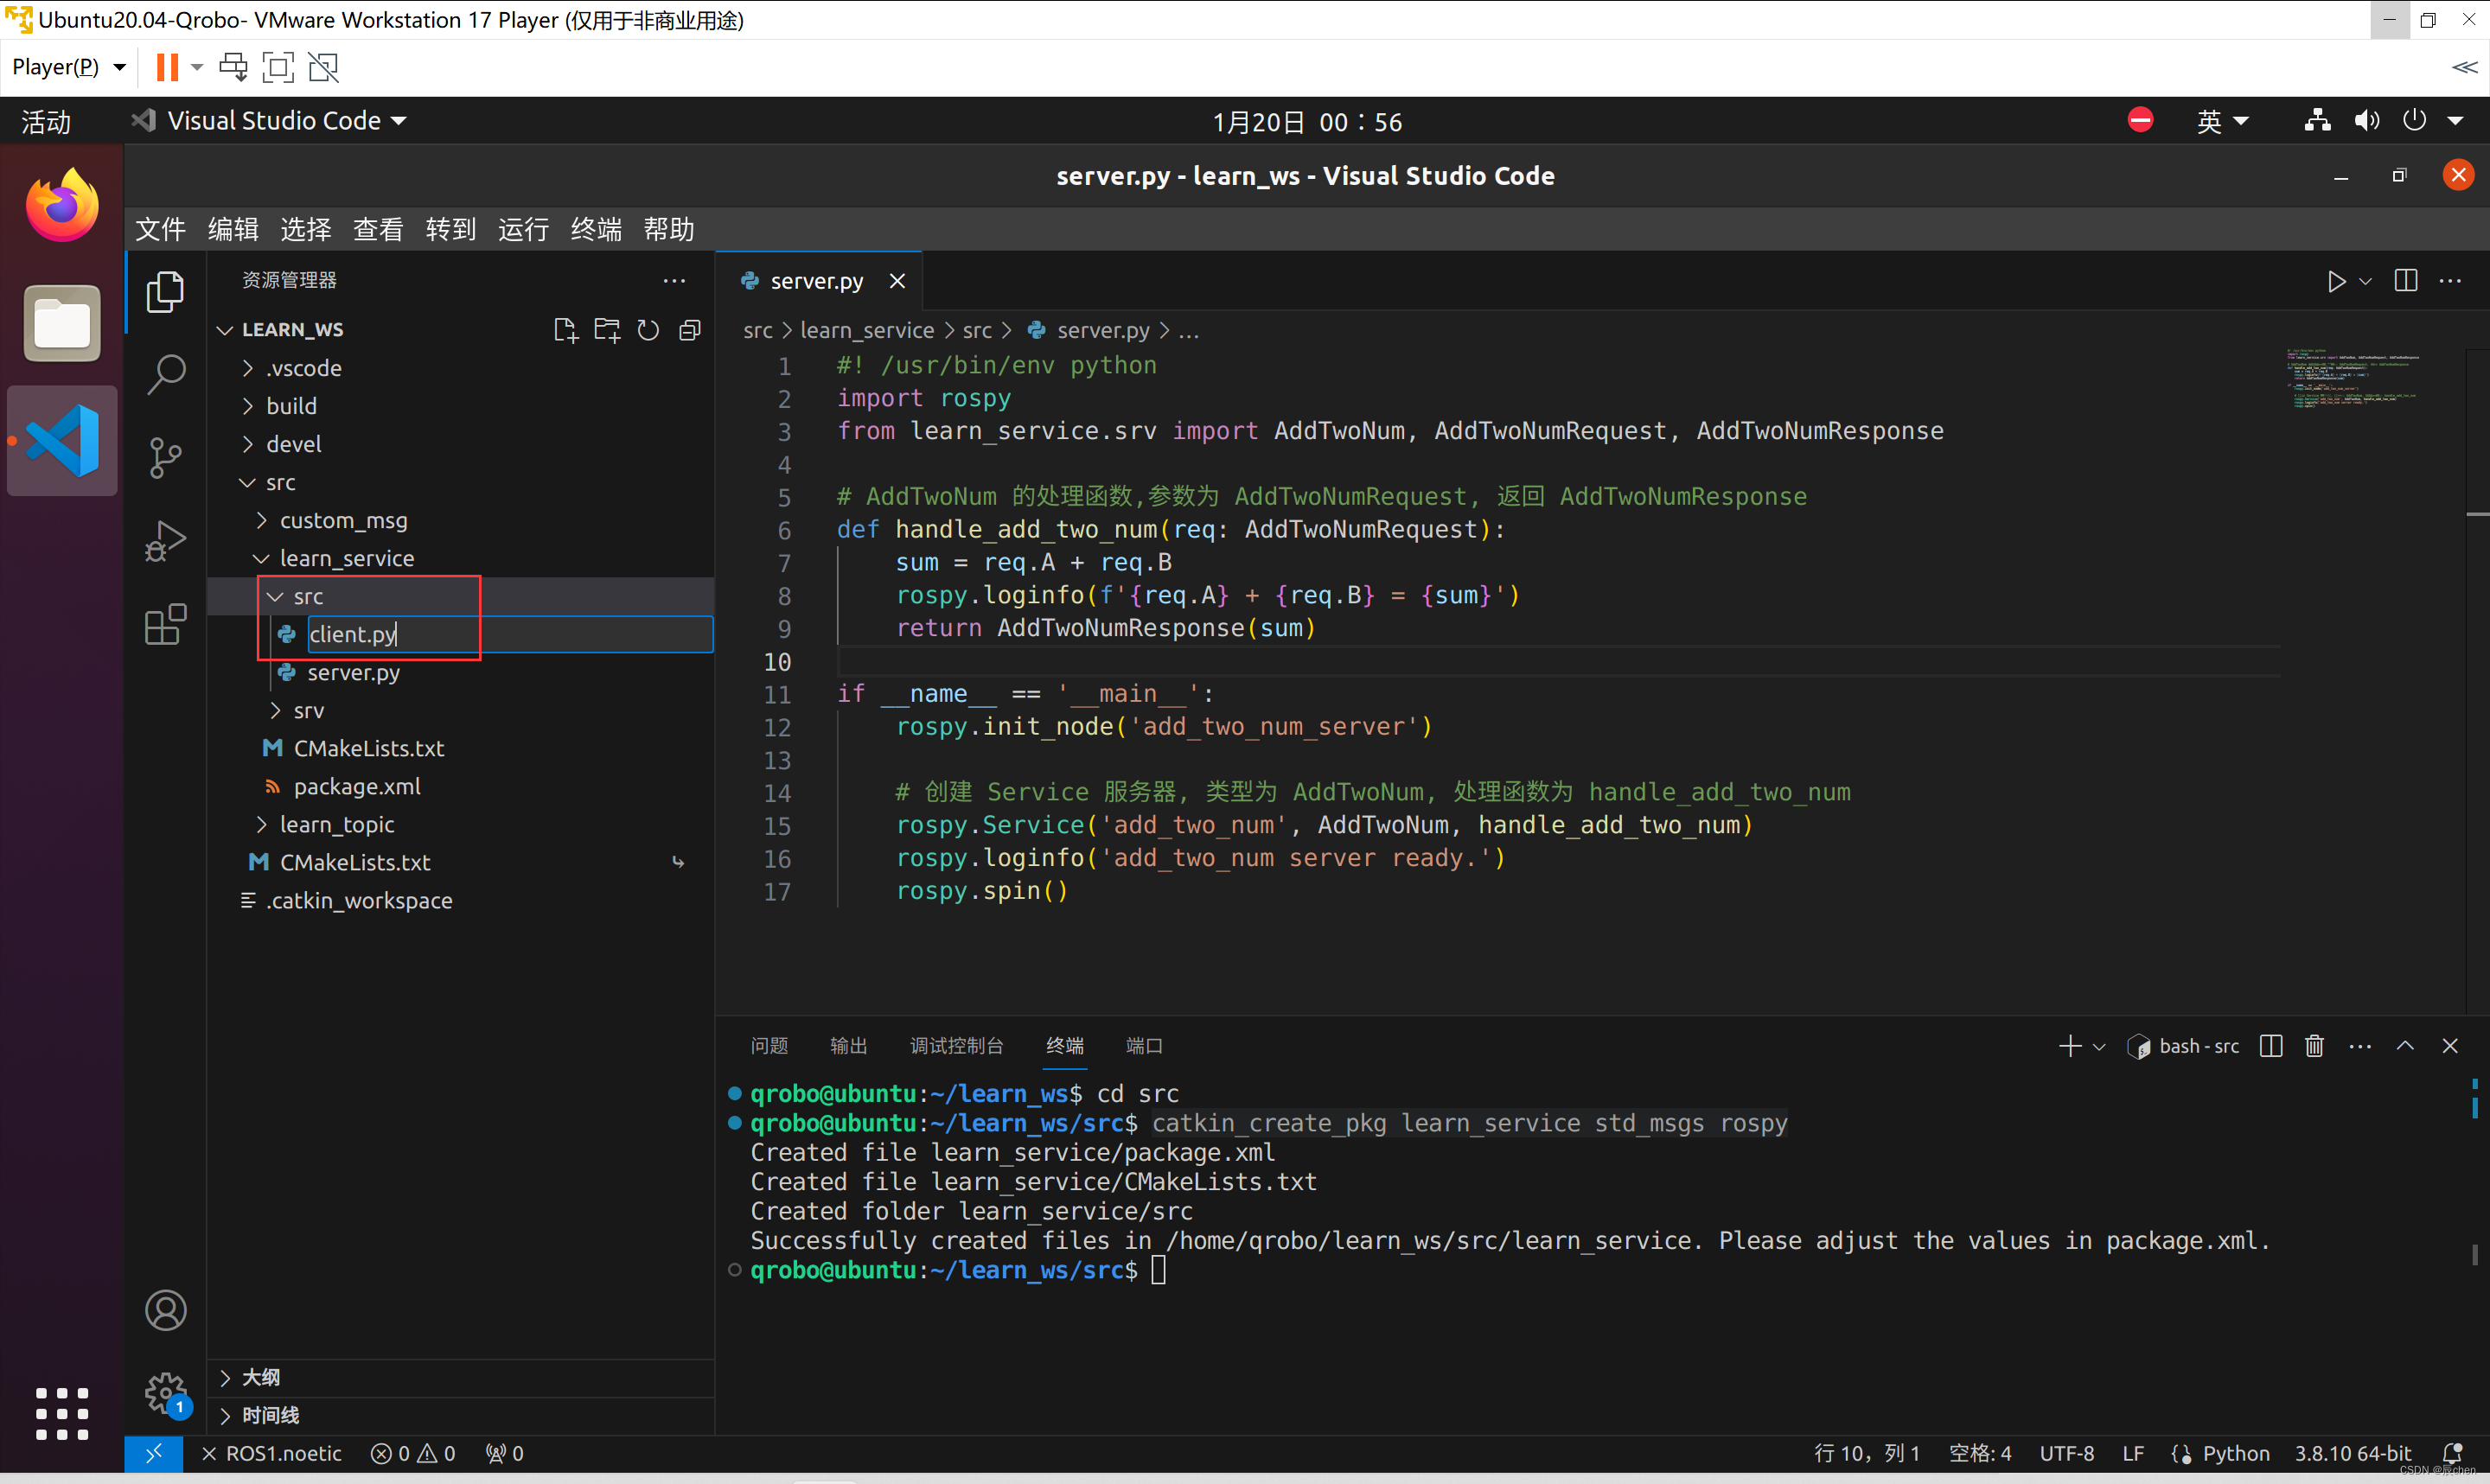Open the 编辑 menu

(x=233, y=229)
